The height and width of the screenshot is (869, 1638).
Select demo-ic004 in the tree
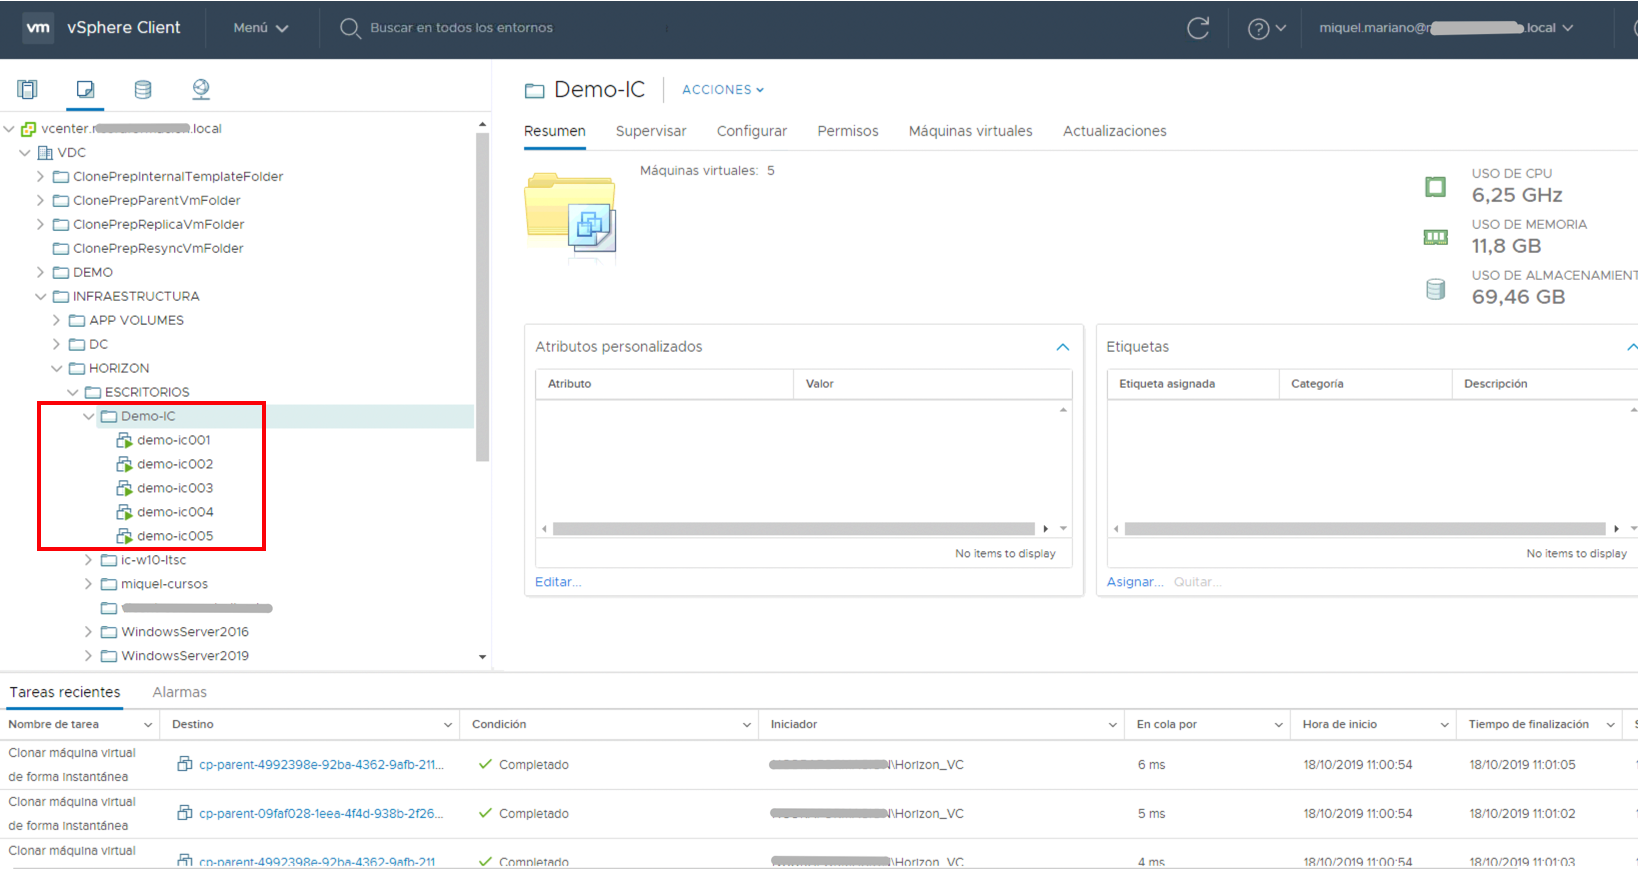click(x=175, y=512)
